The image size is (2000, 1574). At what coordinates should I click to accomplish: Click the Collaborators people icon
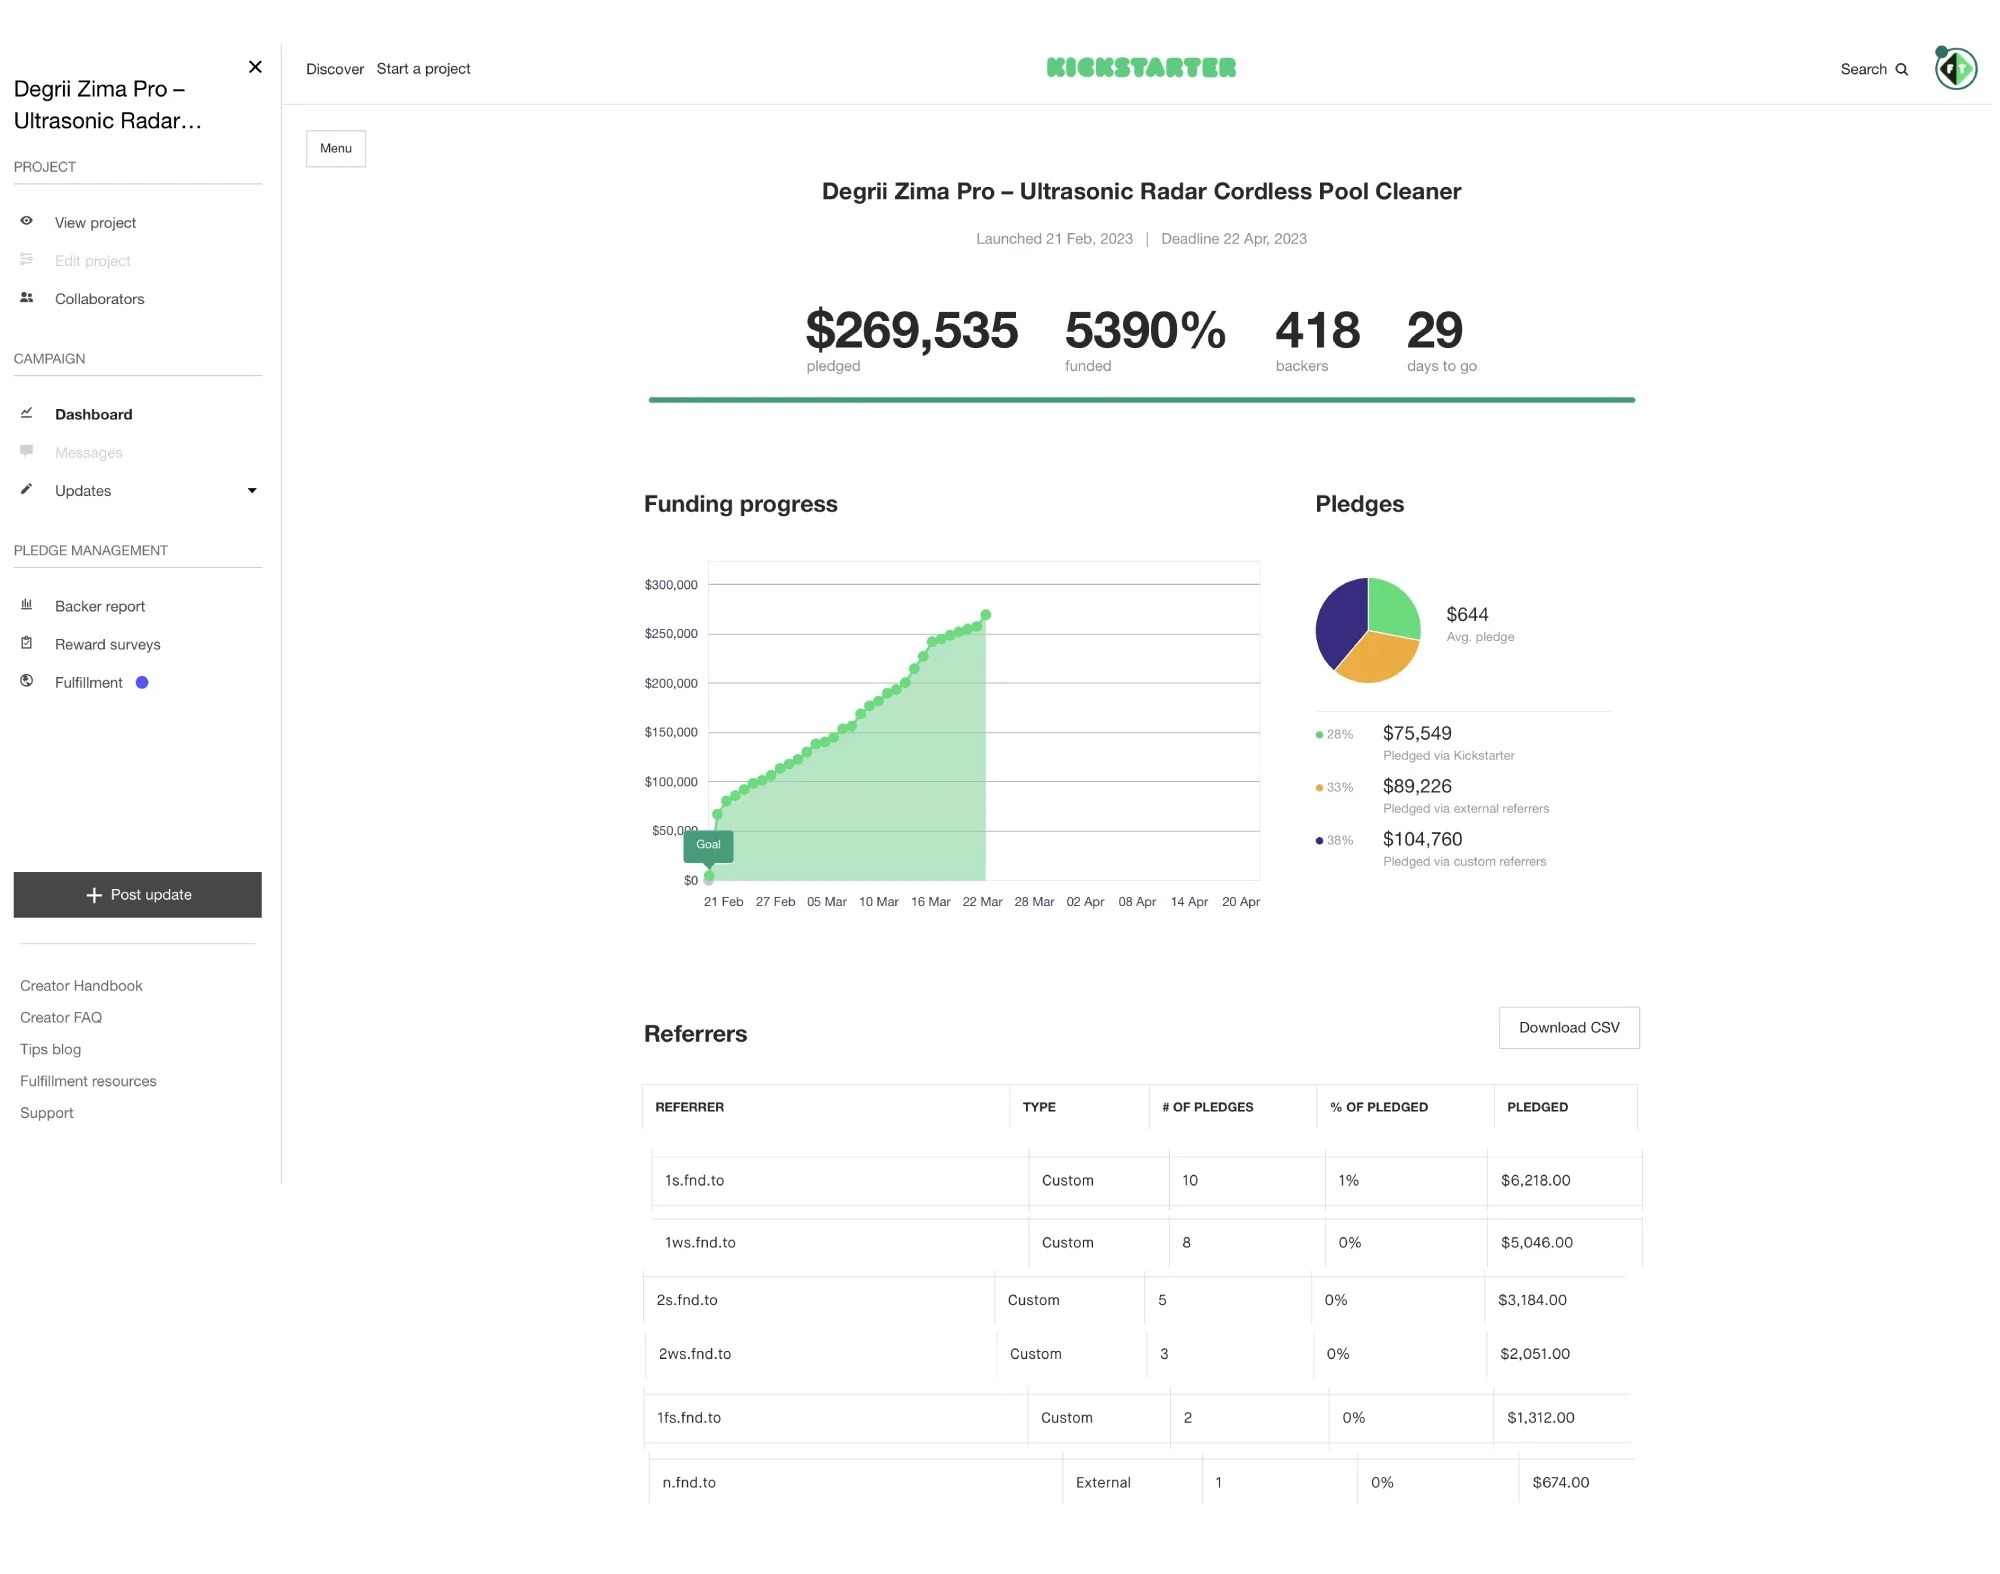pyautogui.click(x=27, y=297)
